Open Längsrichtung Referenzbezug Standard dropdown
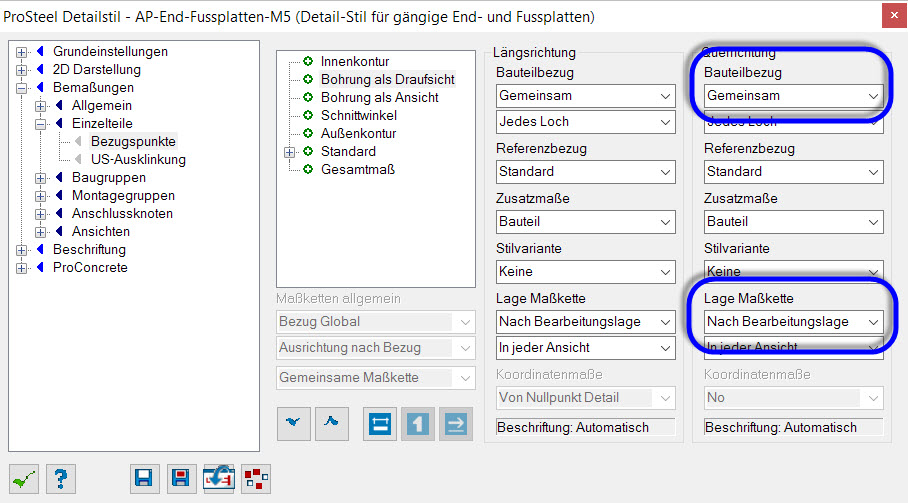Image resolution: width=908 pixels, height=503 pixels. (585, 172)
